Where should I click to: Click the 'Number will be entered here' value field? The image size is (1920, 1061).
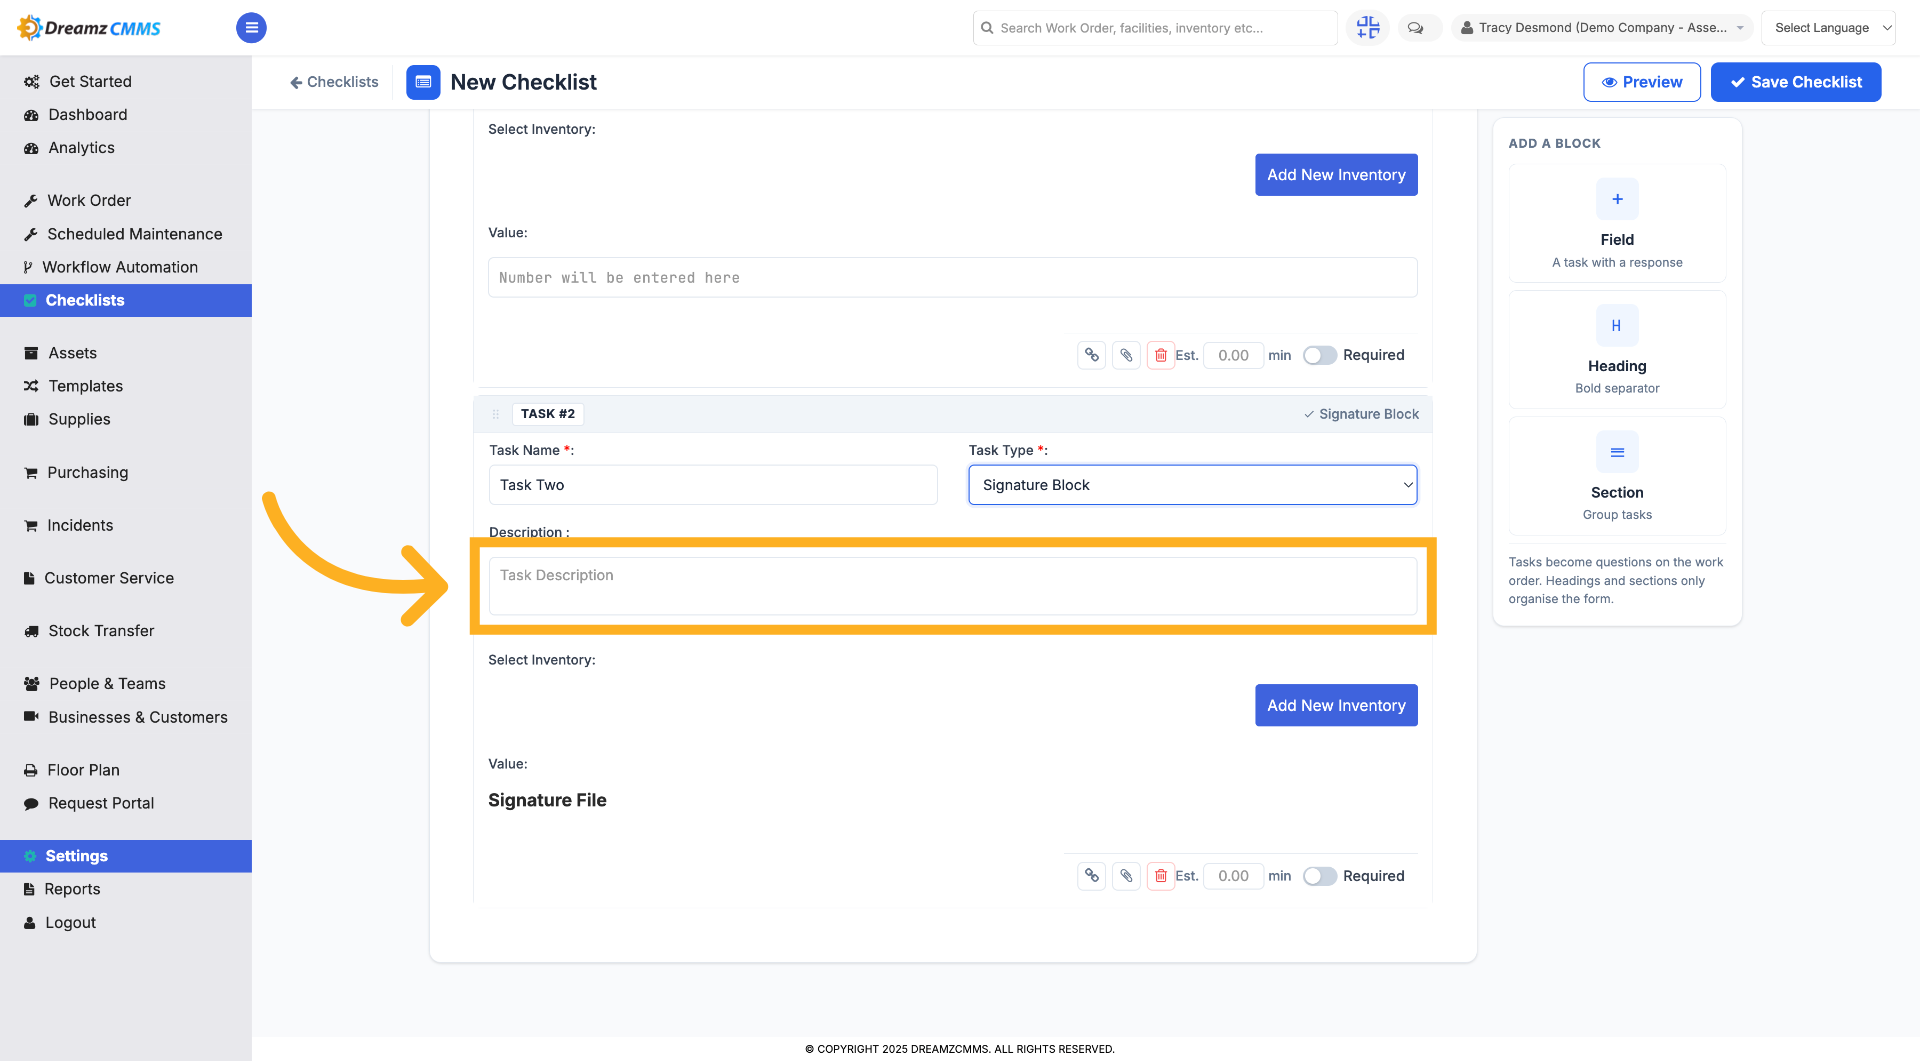tap(953, 278)
